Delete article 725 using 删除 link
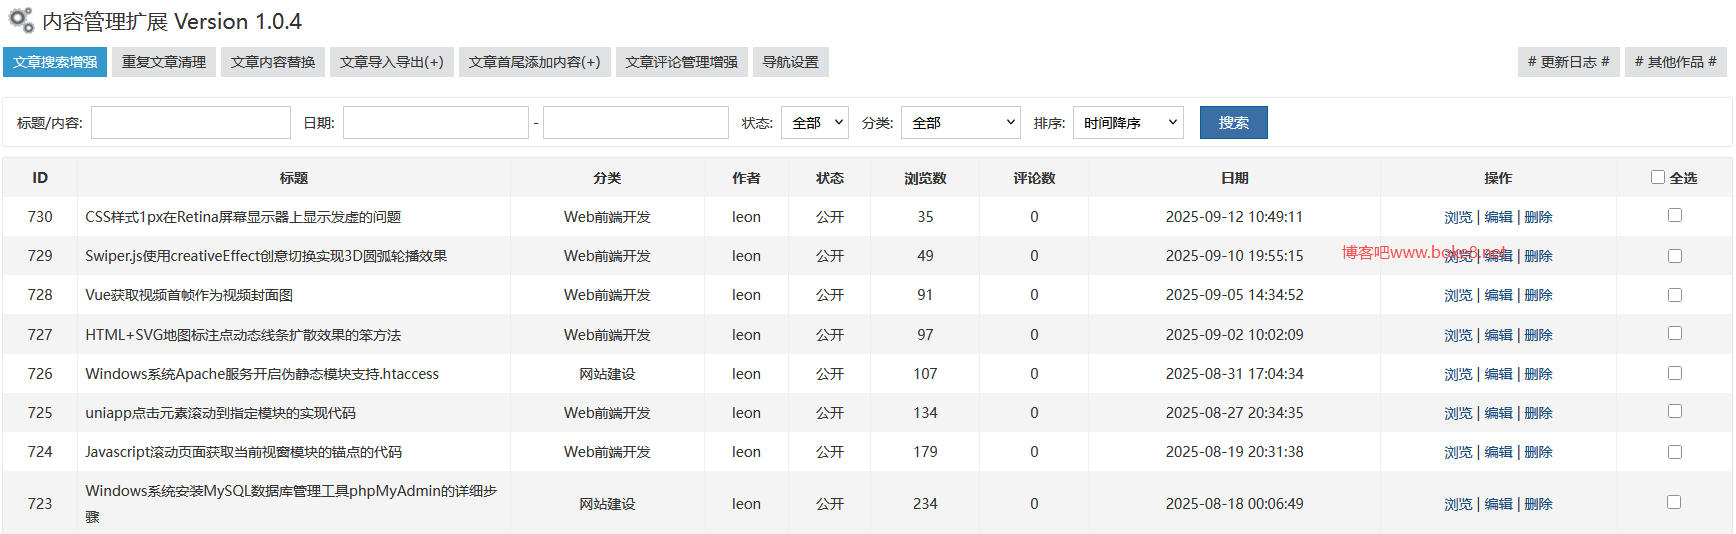 (1538, 413)
